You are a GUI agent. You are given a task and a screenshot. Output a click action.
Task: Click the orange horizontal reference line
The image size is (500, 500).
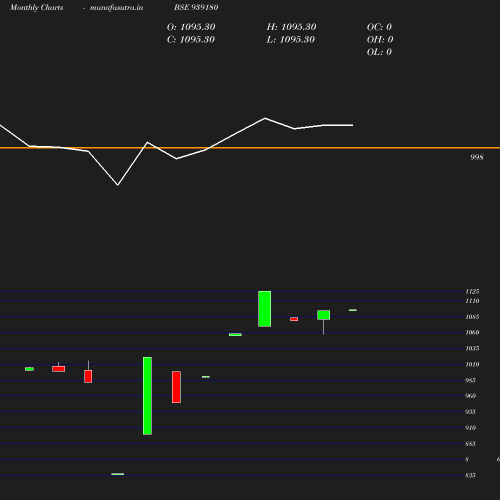pyautogui.click(x=250, y=147)
